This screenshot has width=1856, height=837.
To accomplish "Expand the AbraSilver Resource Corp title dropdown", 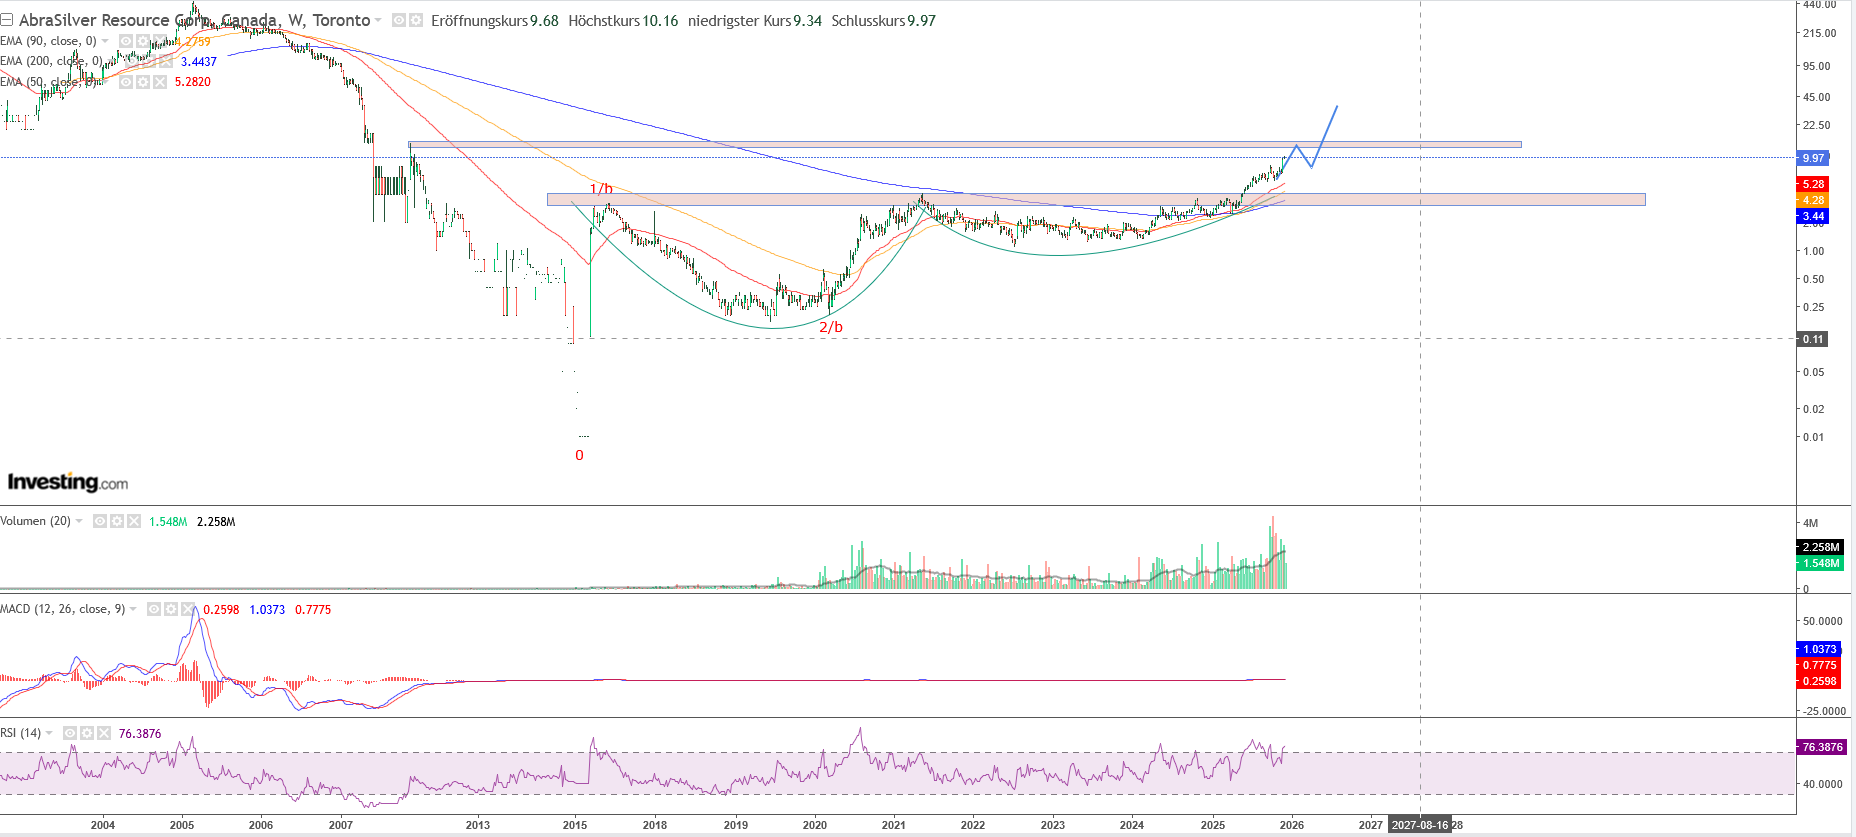I will pos(378,21).
